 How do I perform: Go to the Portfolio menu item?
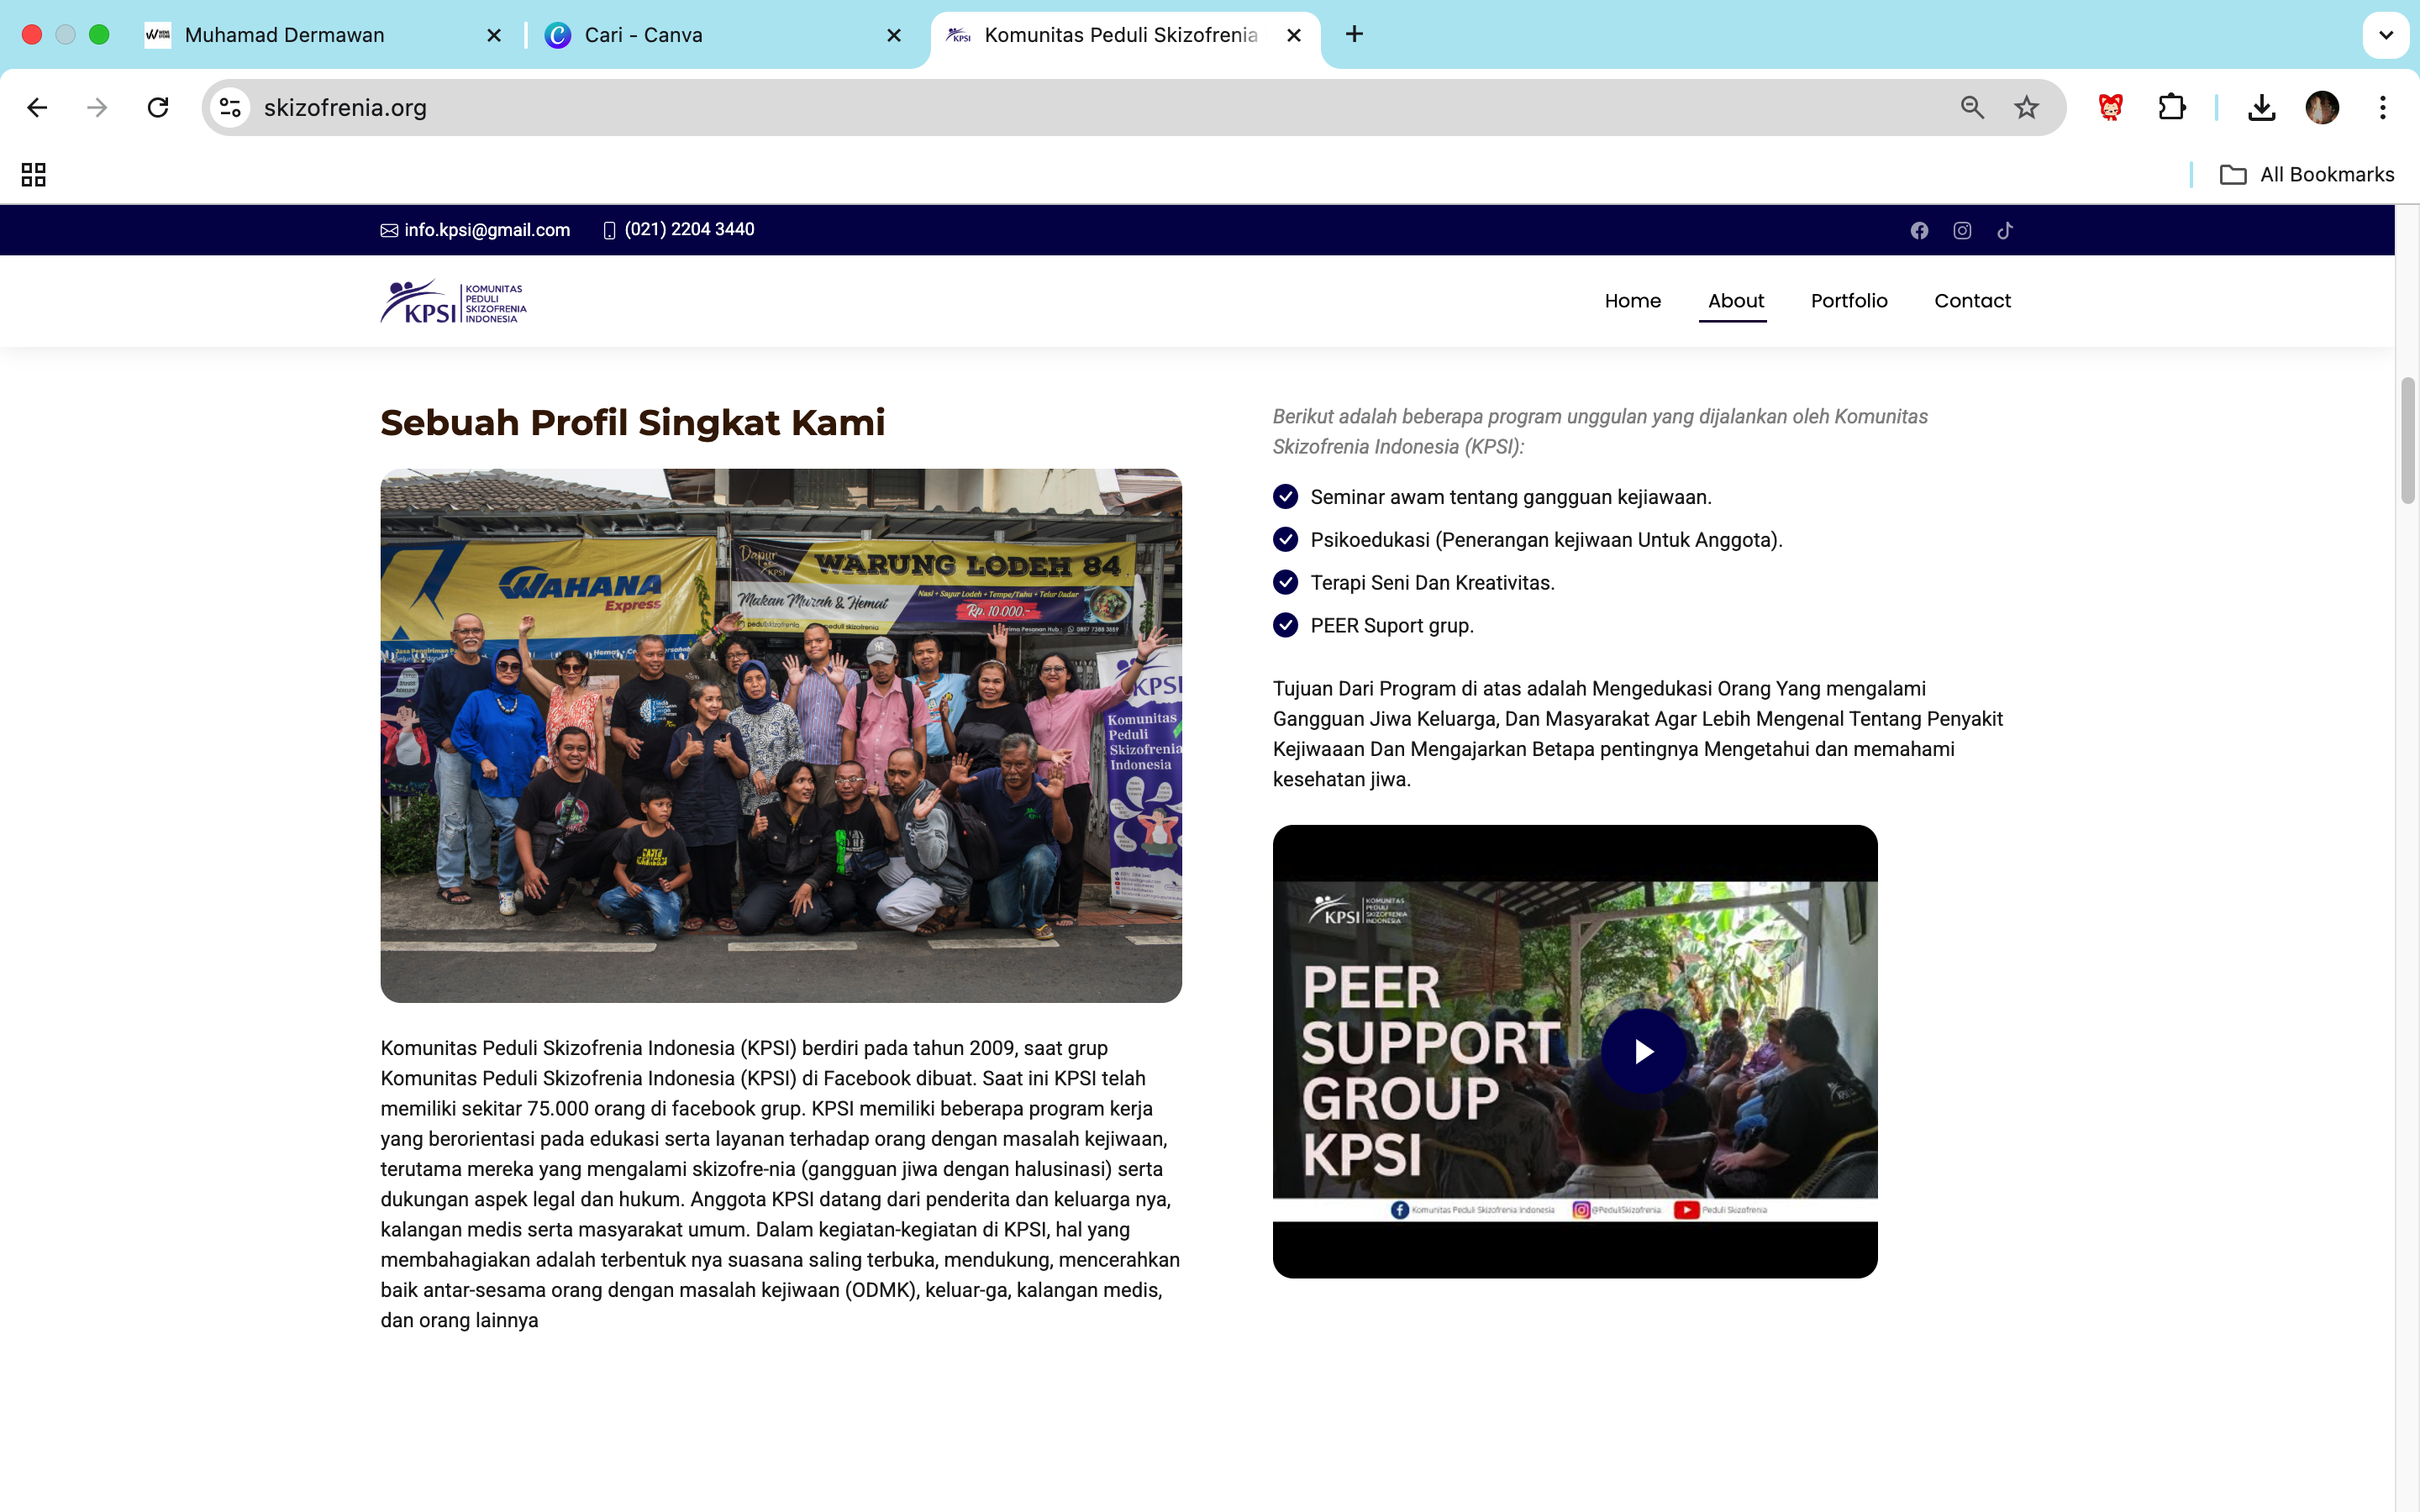coord(1848,301)
